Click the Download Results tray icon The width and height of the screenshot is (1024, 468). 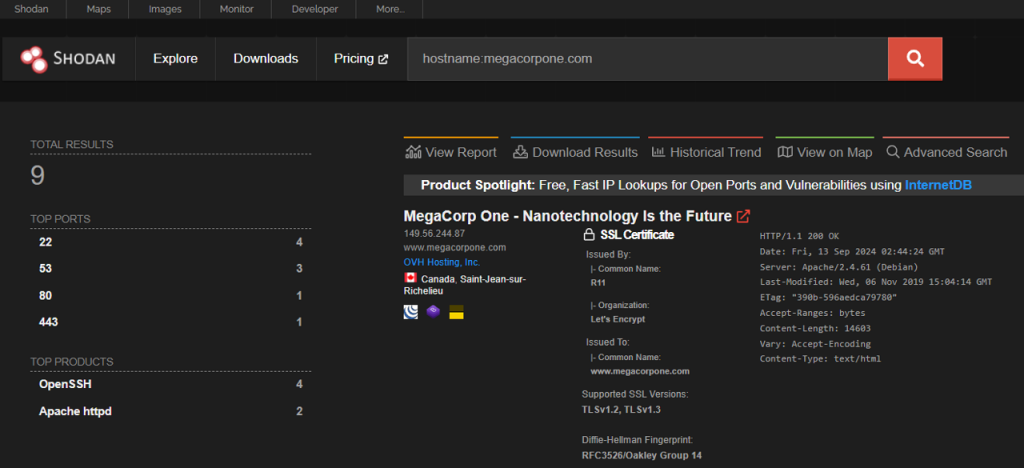(x=520, y=152)
